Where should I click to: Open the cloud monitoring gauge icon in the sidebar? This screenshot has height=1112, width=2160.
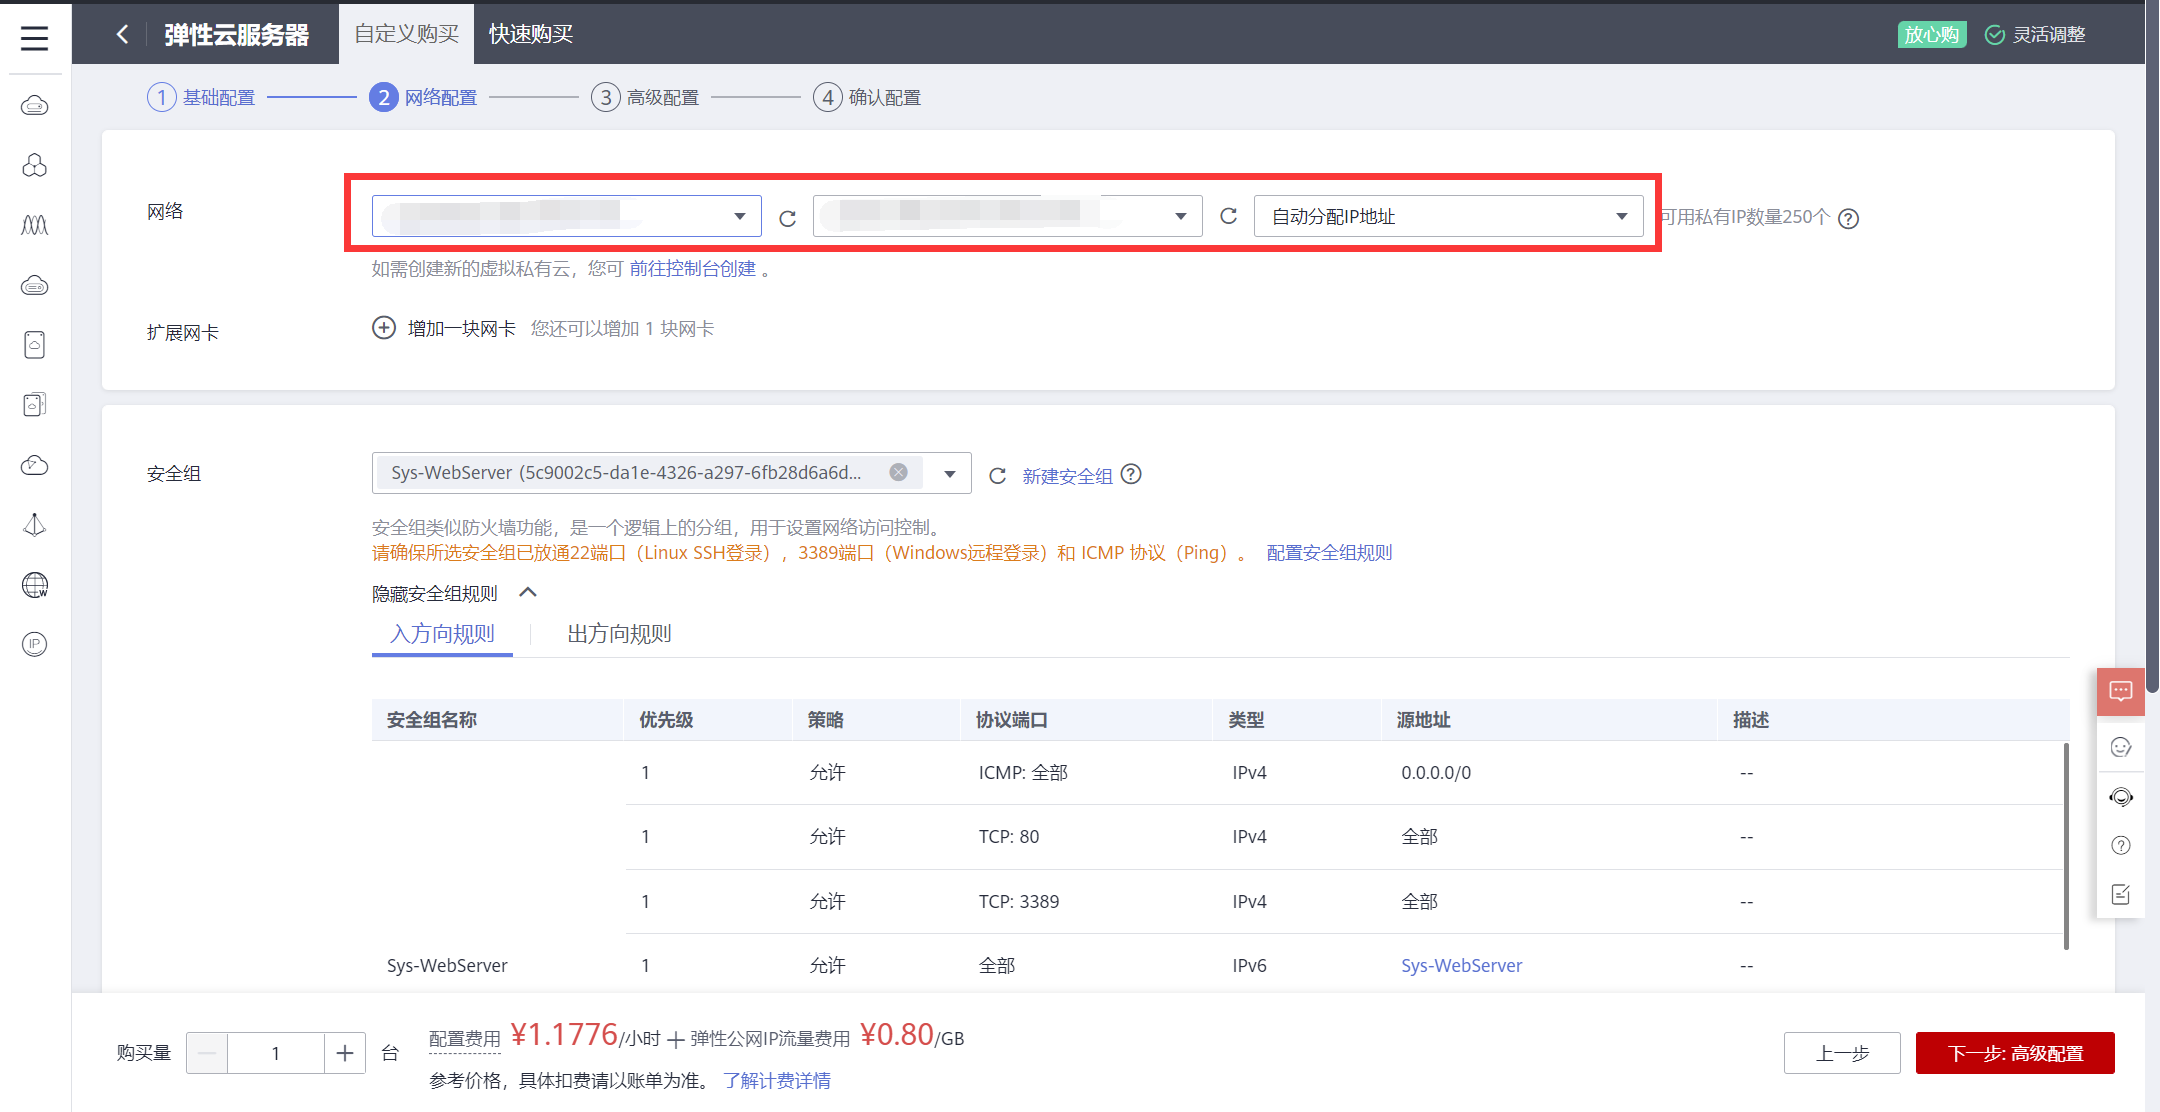click(35, 465)
